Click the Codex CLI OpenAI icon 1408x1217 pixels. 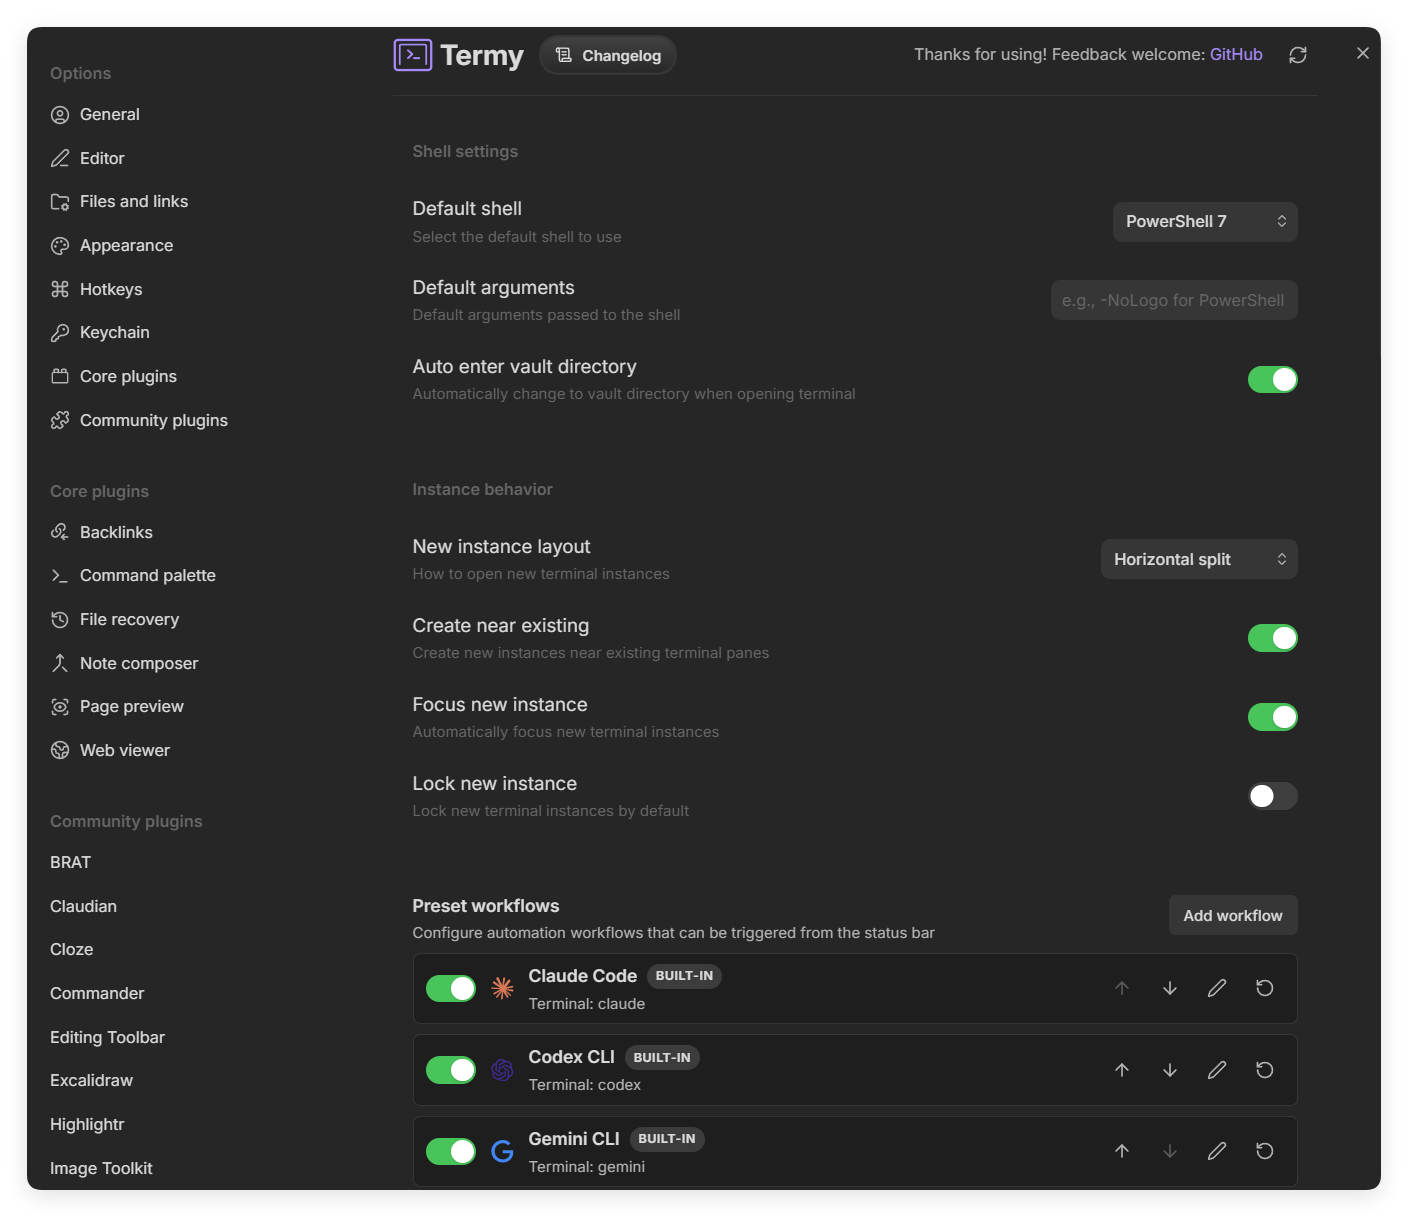[x=502, y=1070]
